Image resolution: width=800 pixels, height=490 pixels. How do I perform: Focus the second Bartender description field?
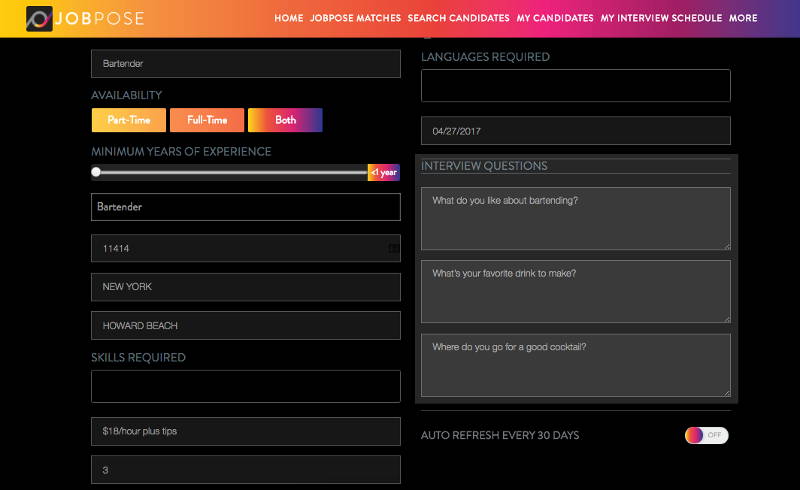coord(246,207)
